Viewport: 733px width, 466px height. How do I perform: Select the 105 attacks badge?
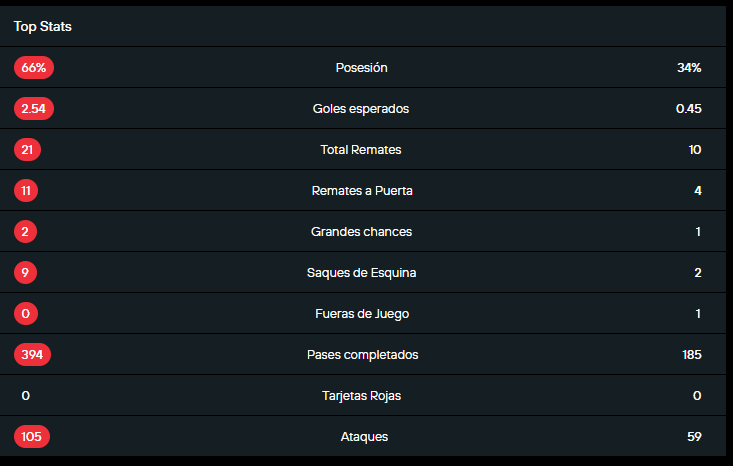point(32,437)
